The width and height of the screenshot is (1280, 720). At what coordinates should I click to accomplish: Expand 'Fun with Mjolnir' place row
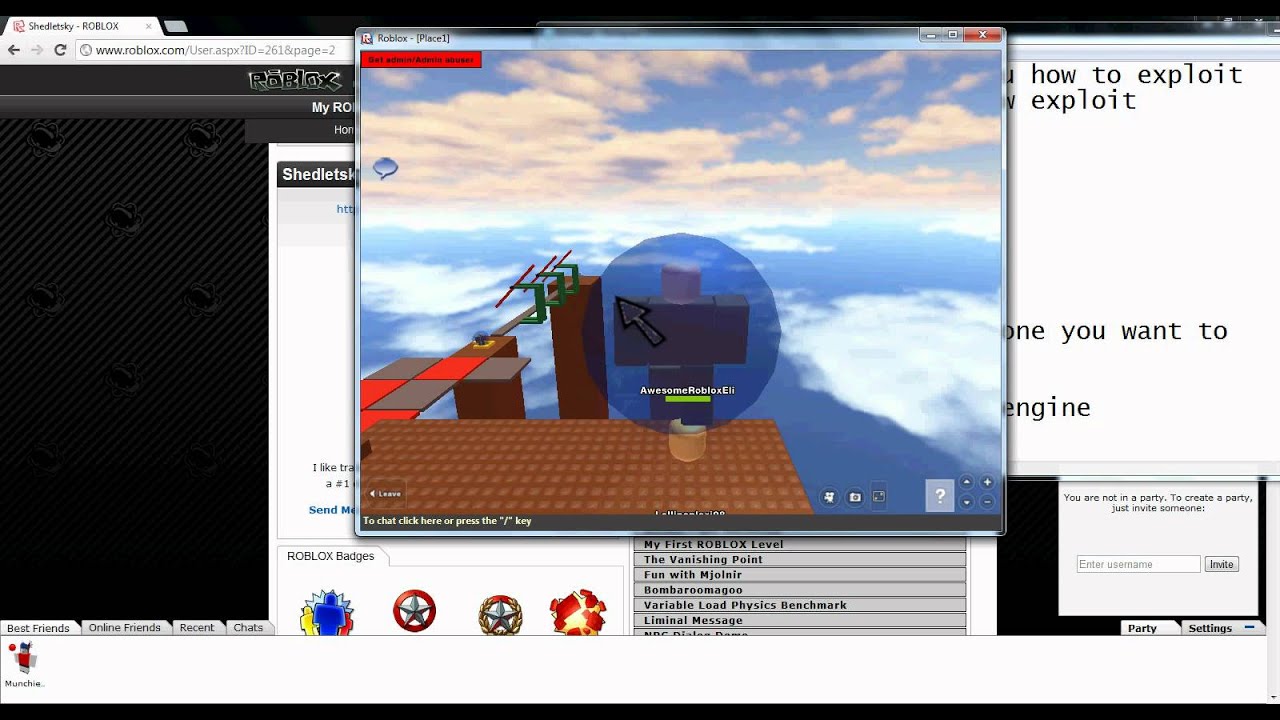(x=800, y=575)
